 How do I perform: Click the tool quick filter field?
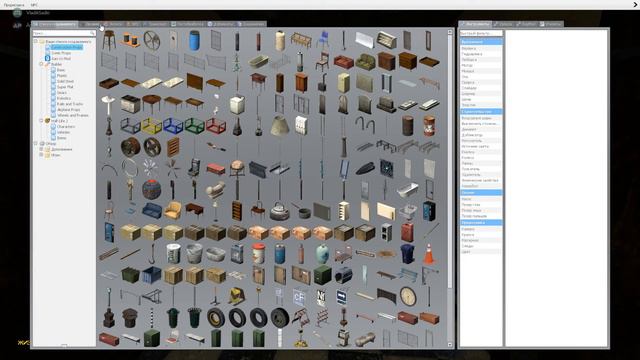coord(481,33)
